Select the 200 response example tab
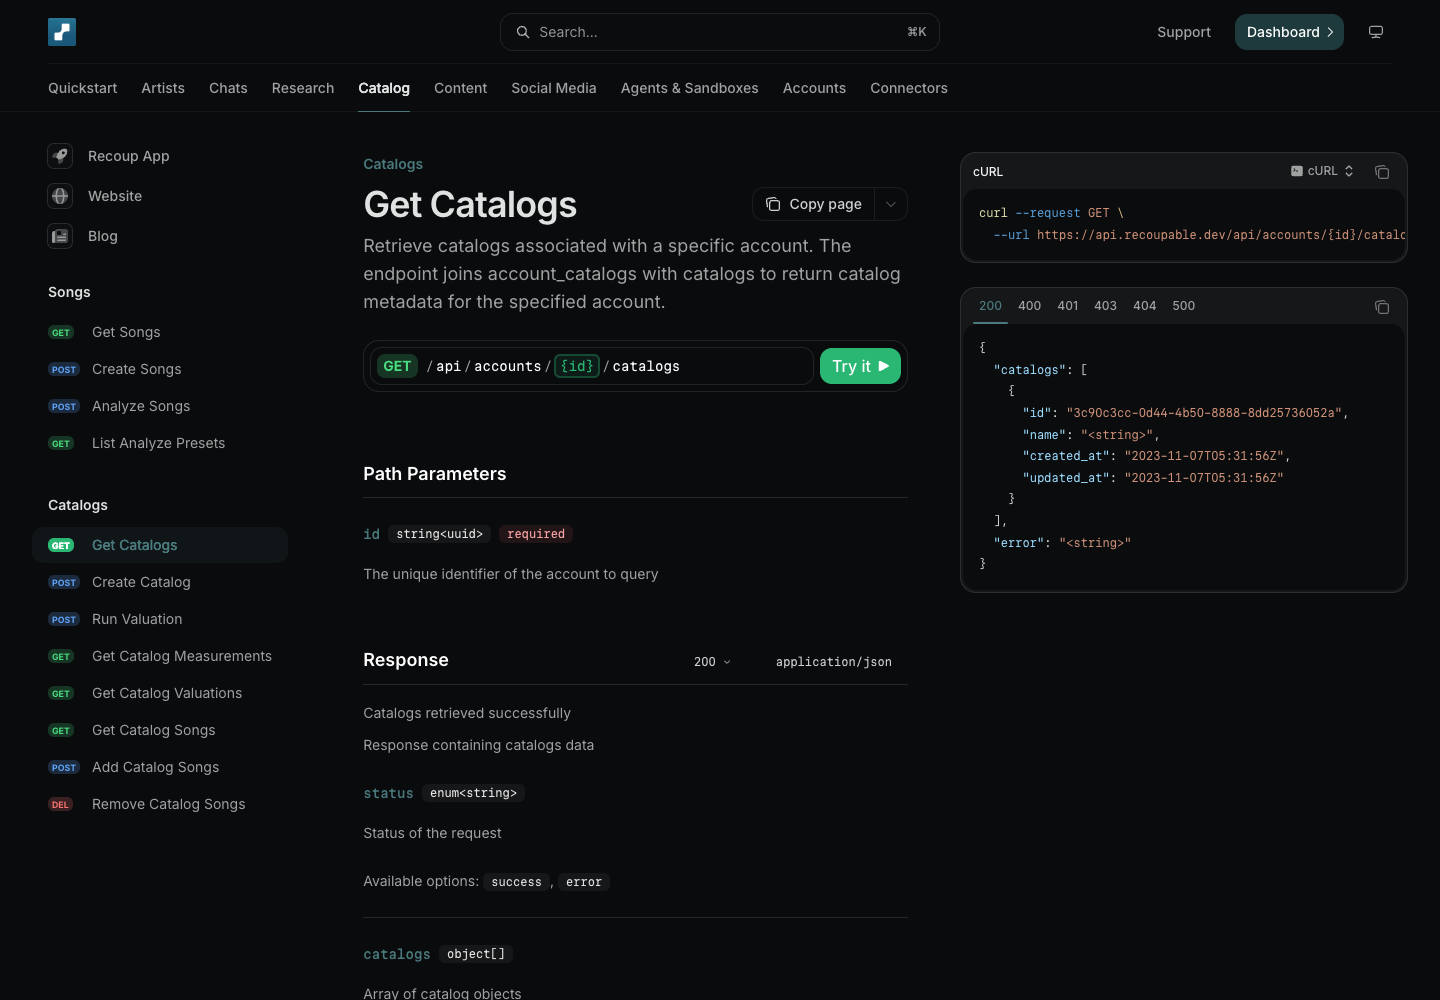Screen dimensions: 1440x1000 pyautogui.click(x=990, y=306)
